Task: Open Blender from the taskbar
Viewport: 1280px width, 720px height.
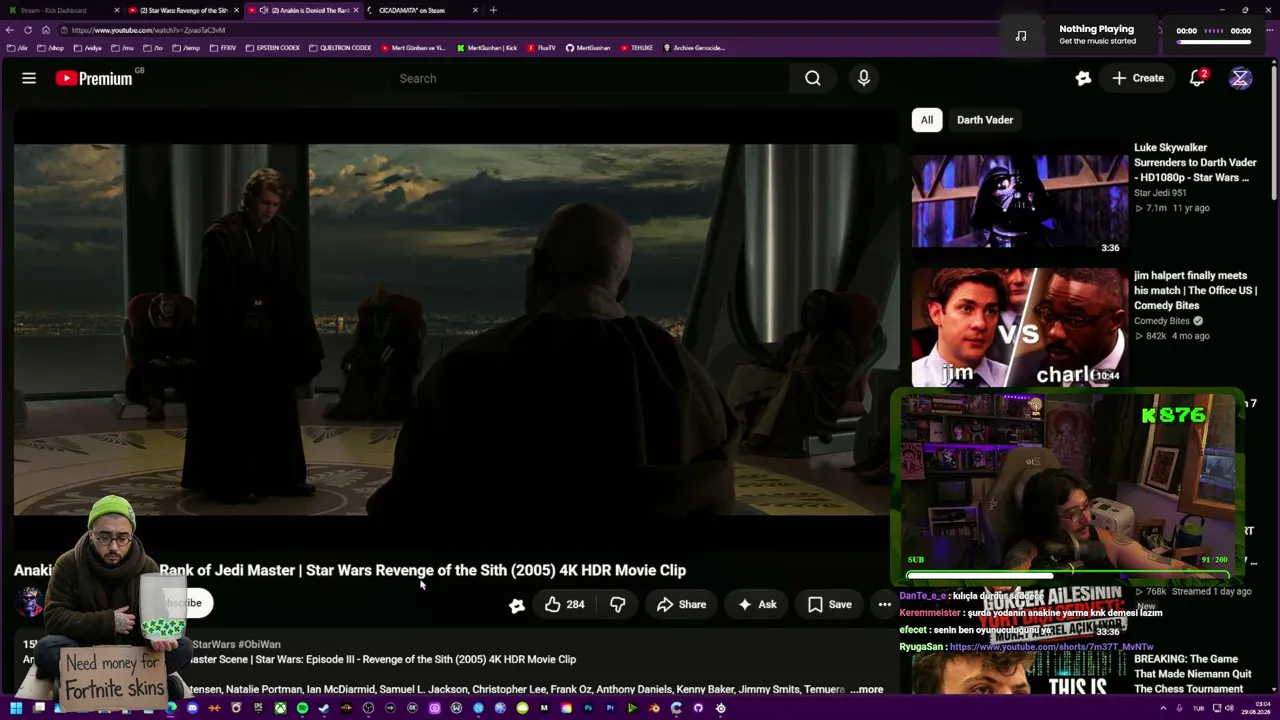Action: point(654,708)
